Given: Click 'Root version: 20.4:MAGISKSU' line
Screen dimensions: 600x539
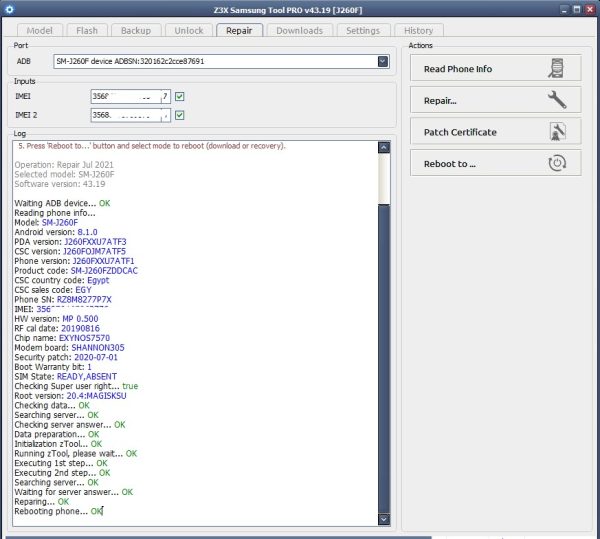Looking at the screenshot, I should (x=70, y=396).
